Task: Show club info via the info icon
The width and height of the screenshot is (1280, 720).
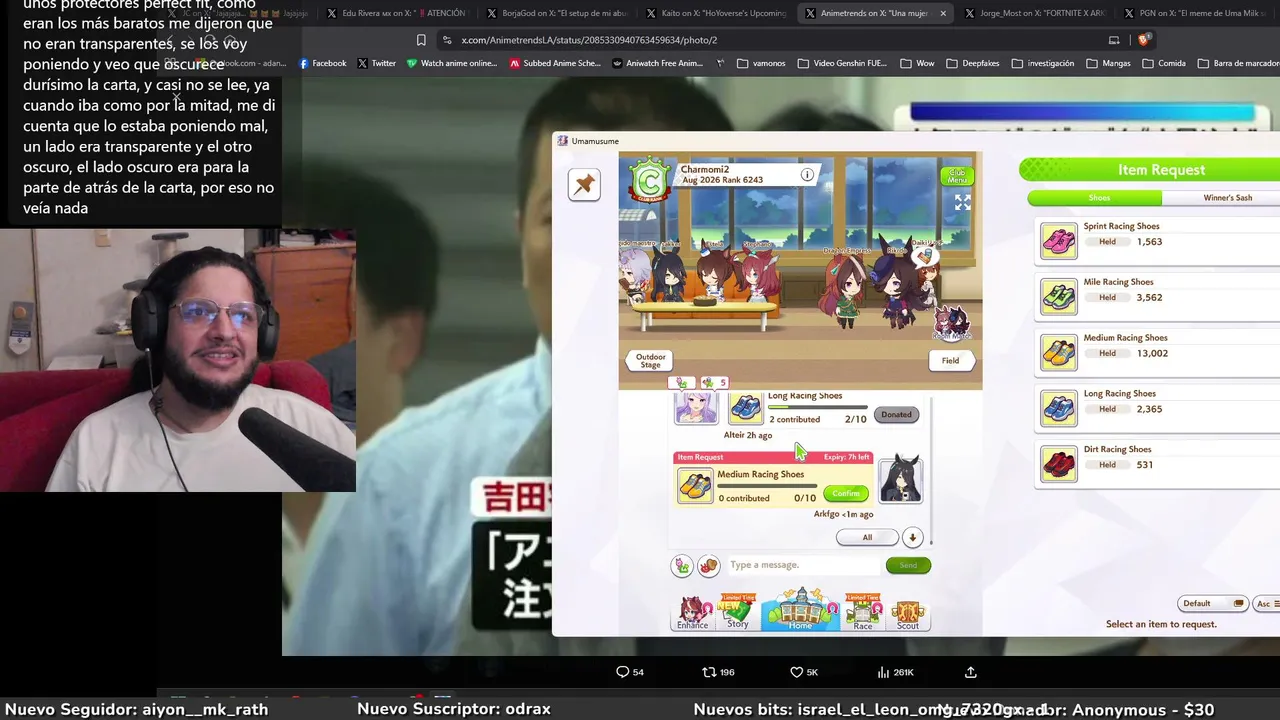Action: coord(807,174)
